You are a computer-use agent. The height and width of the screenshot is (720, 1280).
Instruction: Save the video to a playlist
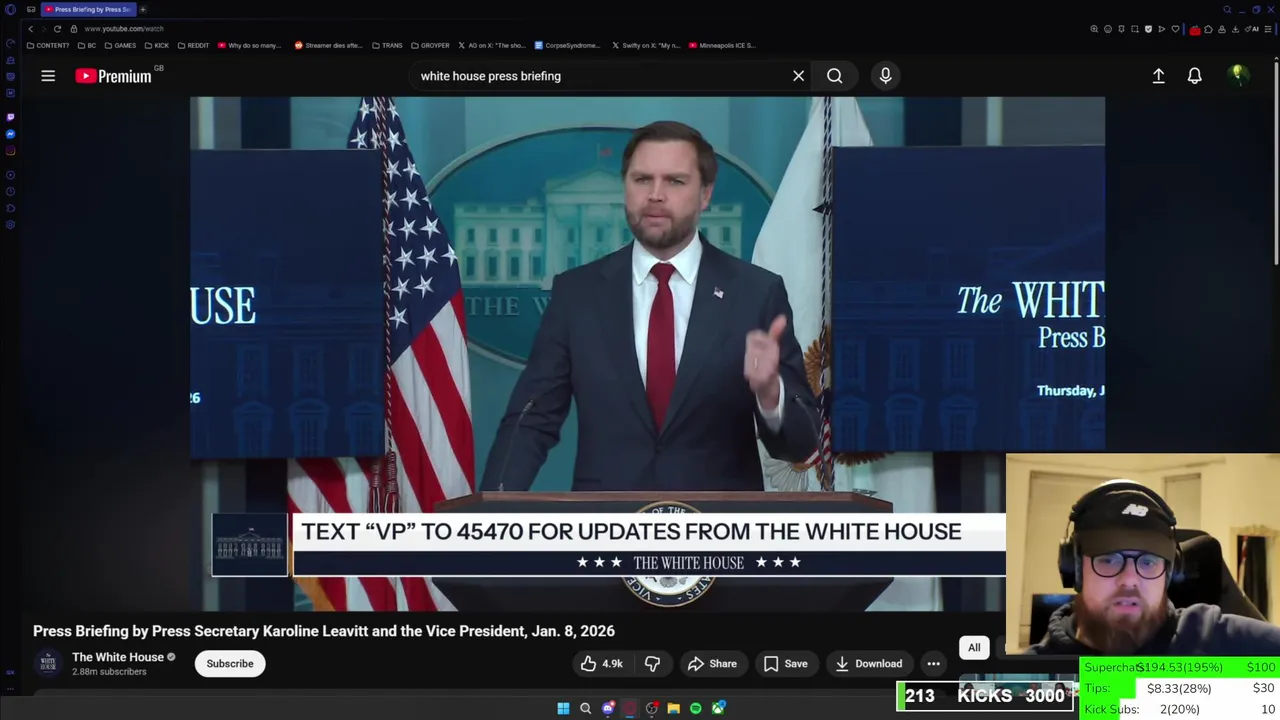point(785,663)
